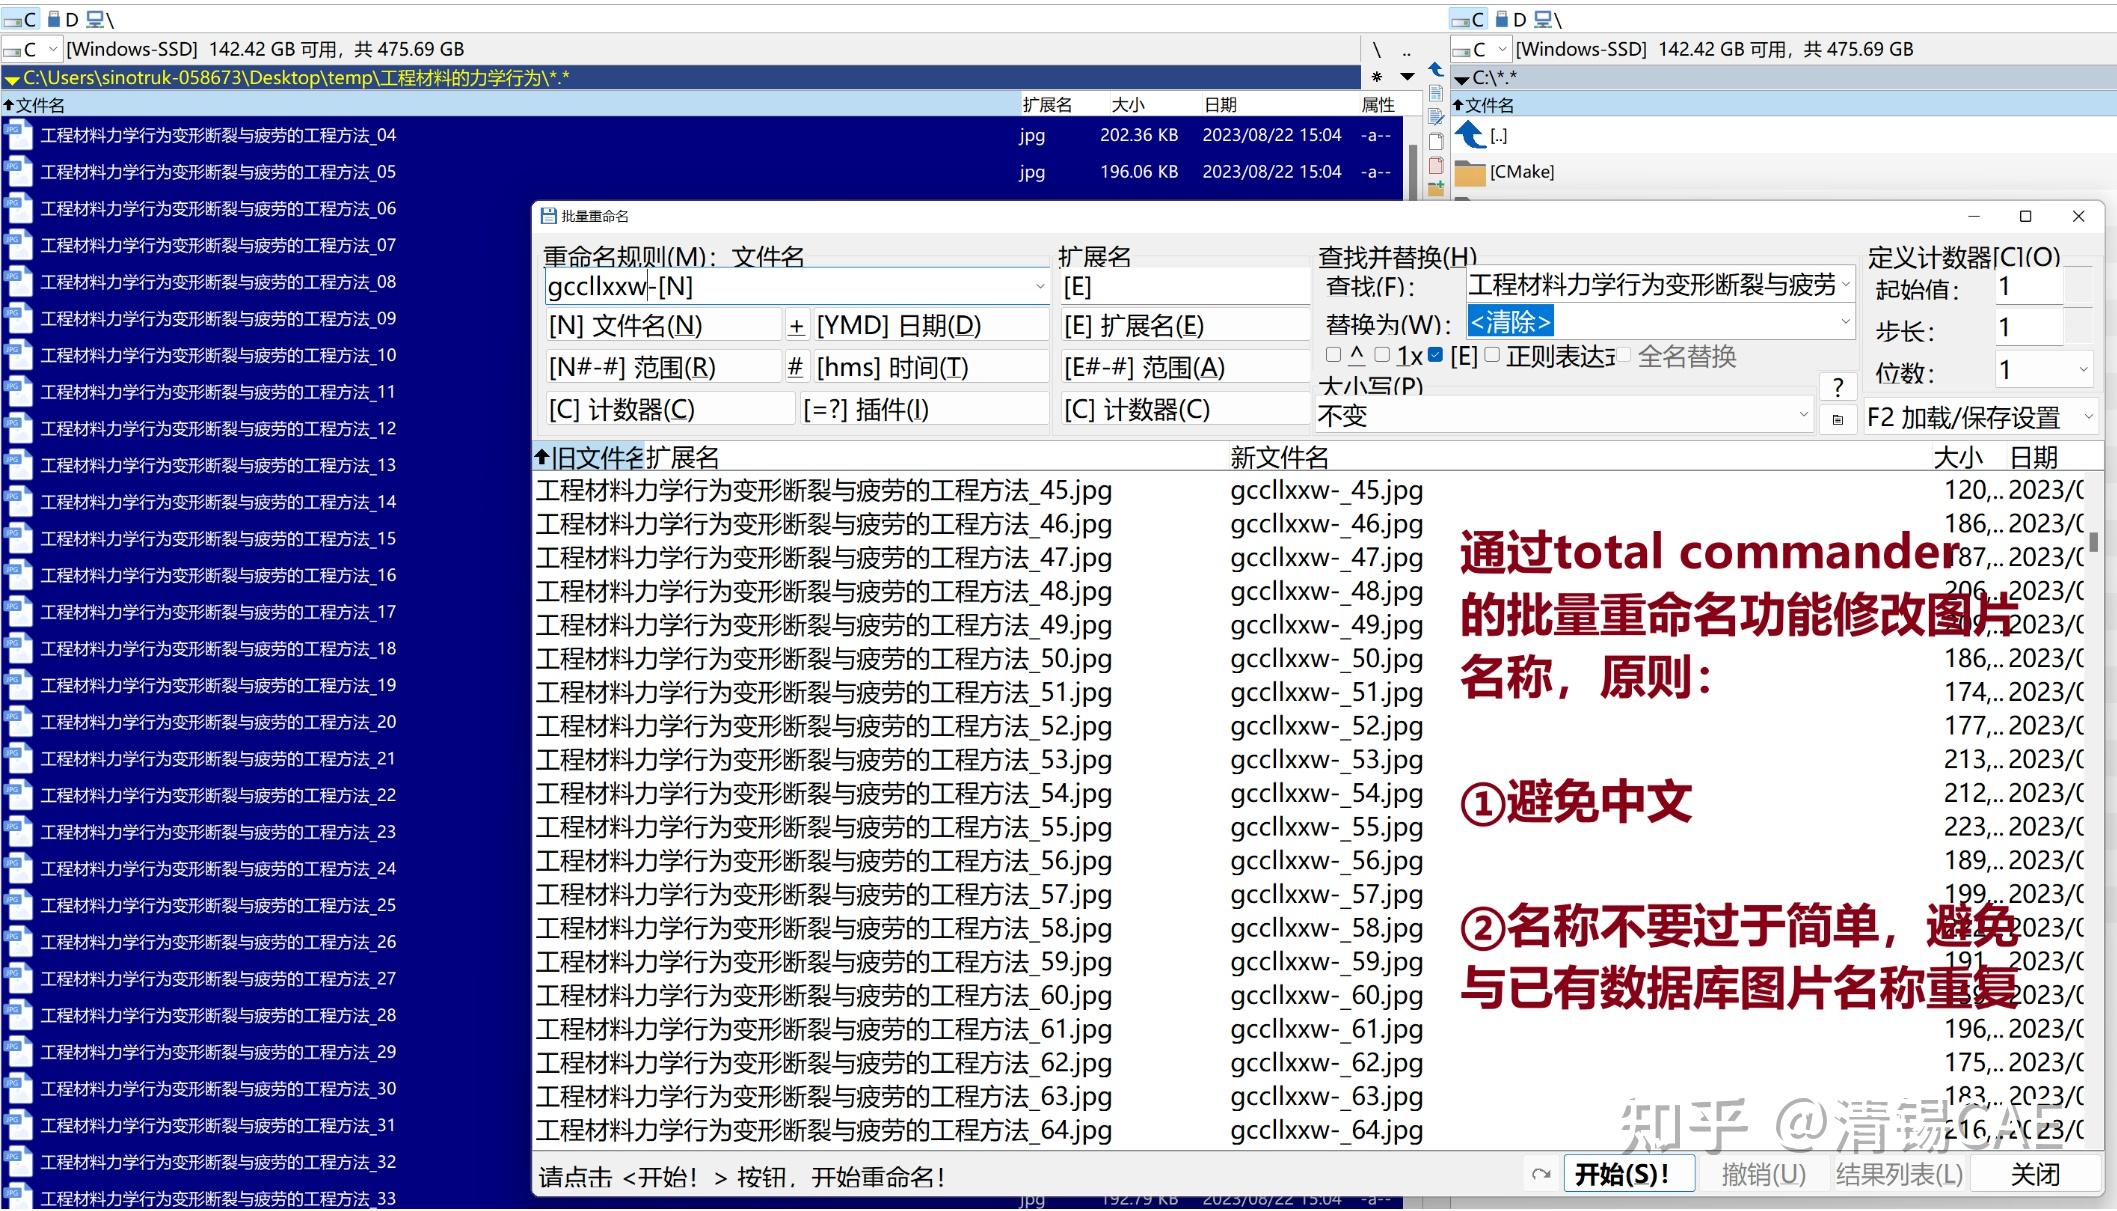Click the new file icon on middle toolbar

pos(1436,142)
